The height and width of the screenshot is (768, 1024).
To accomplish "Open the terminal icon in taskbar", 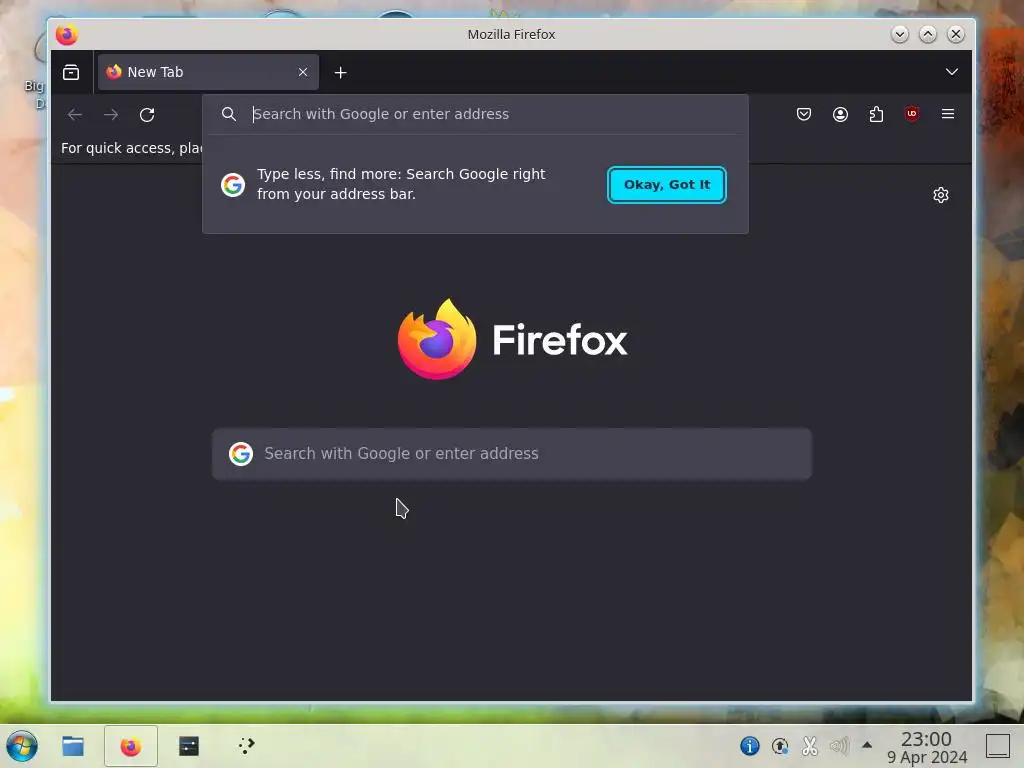I will [189, 746].
